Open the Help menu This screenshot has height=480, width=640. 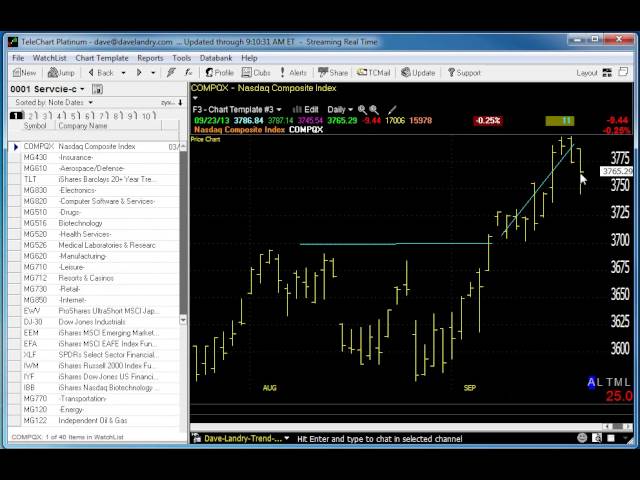point(249,58)
